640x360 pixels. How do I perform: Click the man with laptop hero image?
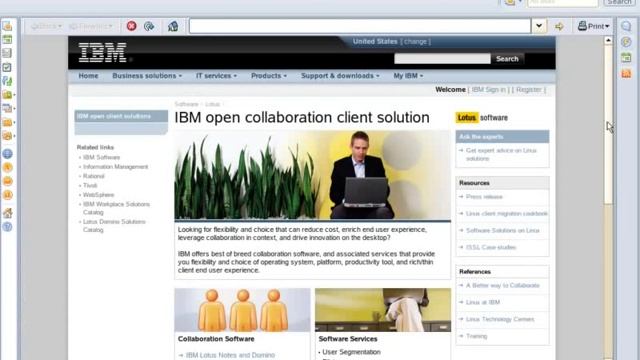click(x=313, y=175)
